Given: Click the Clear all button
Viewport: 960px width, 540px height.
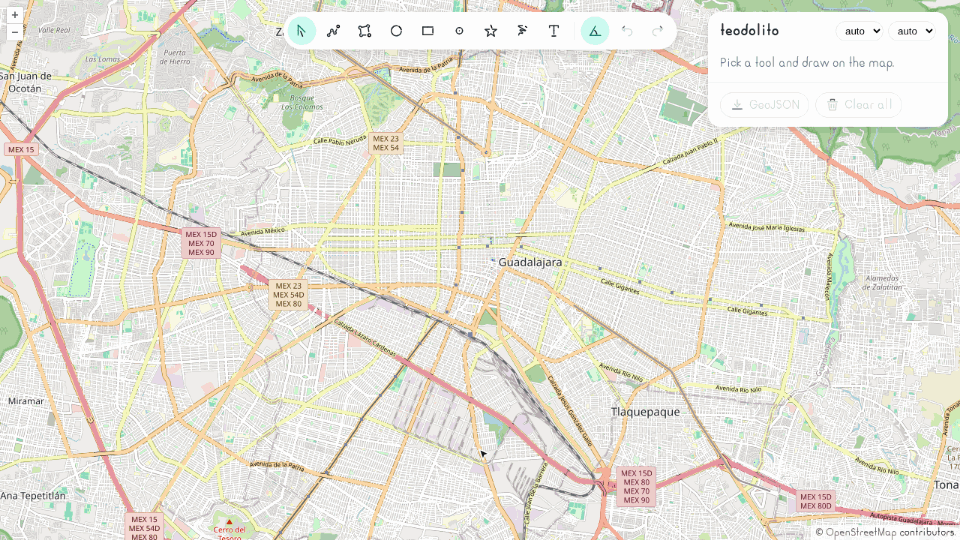Looking at the screenshot, I should (858, 105).
